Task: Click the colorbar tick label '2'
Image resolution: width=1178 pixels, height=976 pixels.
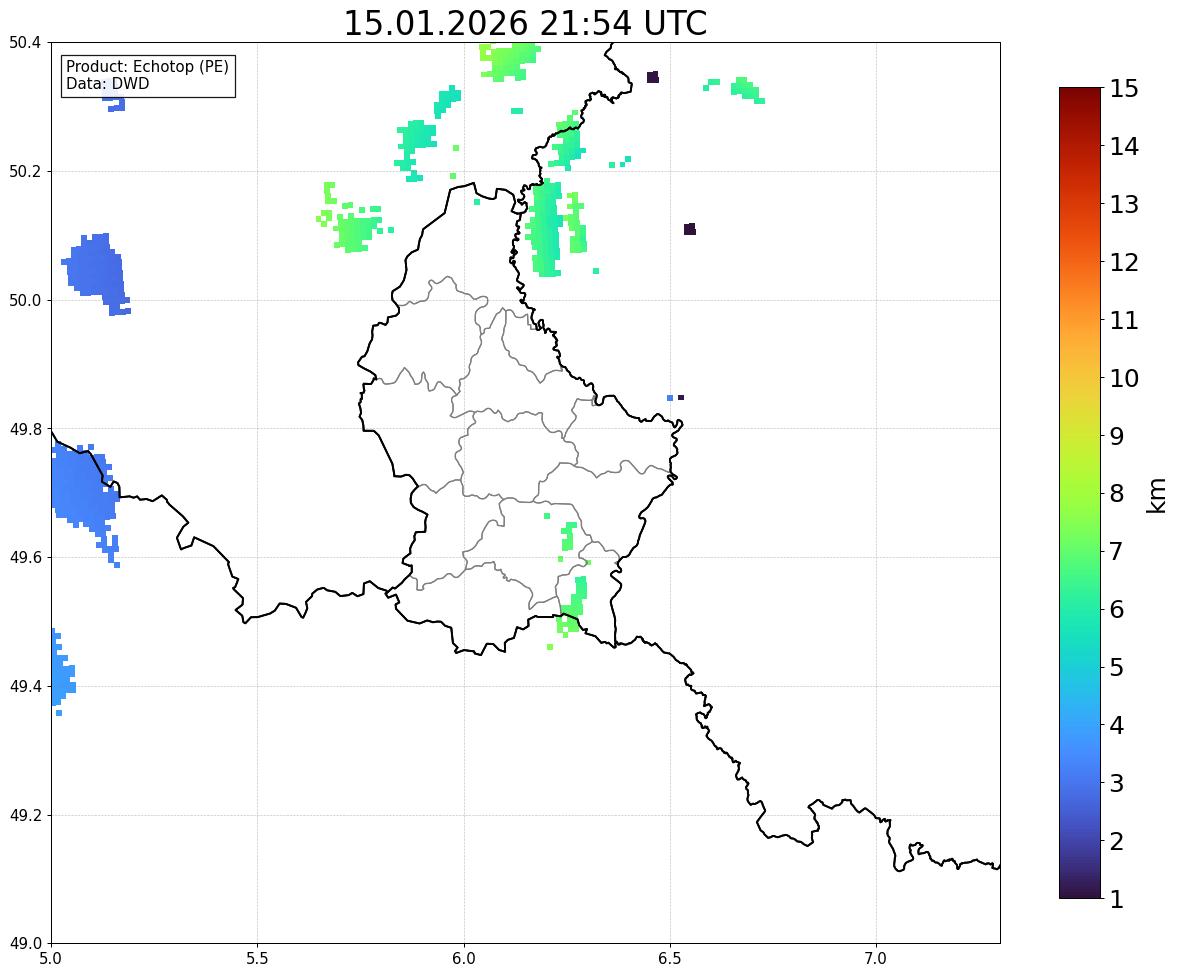Action: (x=1117, y=841)
